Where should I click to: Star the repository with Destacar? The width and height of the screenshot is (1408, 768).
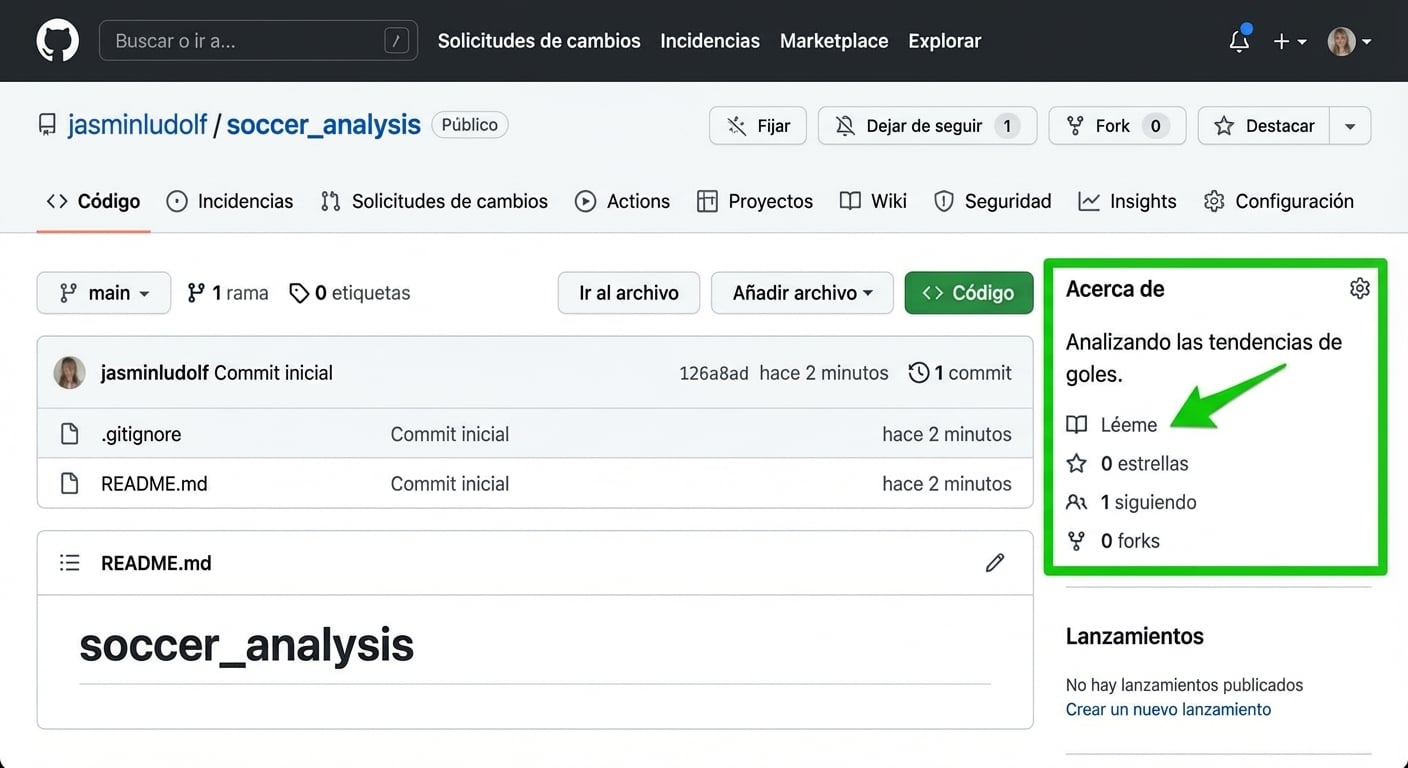pyautogui.click(x=1264, y=126)
